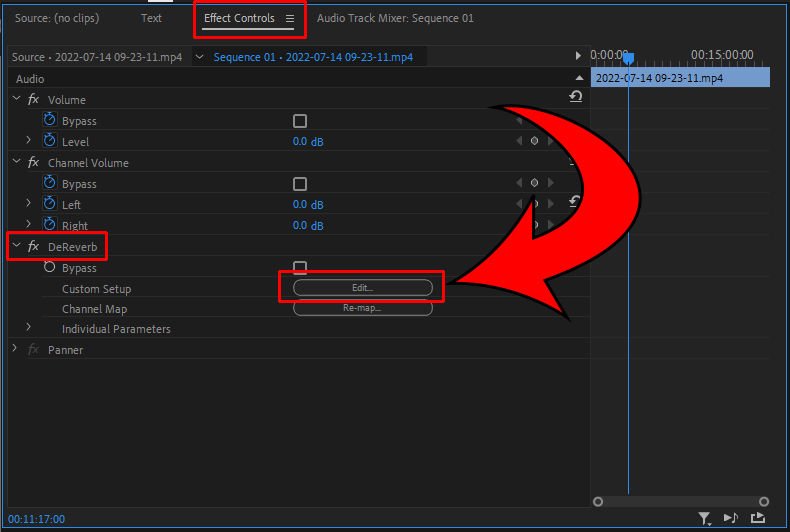
Task: Click the export icon at panel bottom
Action: click(758, 518)
